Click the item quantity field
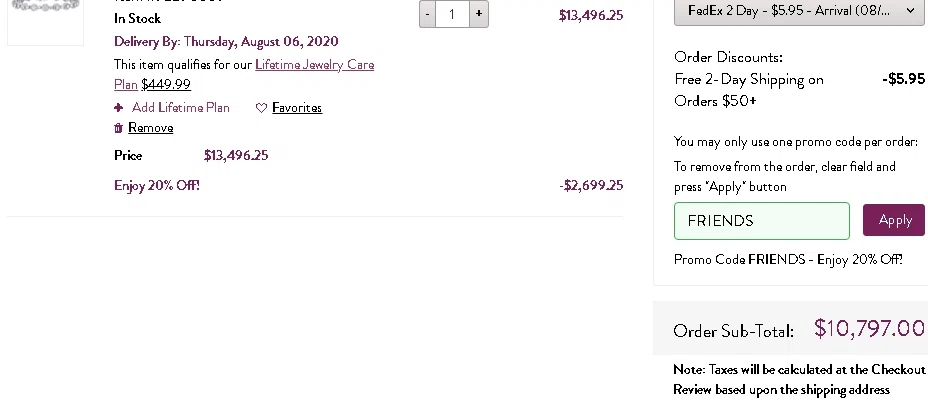928x415 pixels. tap(453, 14)
